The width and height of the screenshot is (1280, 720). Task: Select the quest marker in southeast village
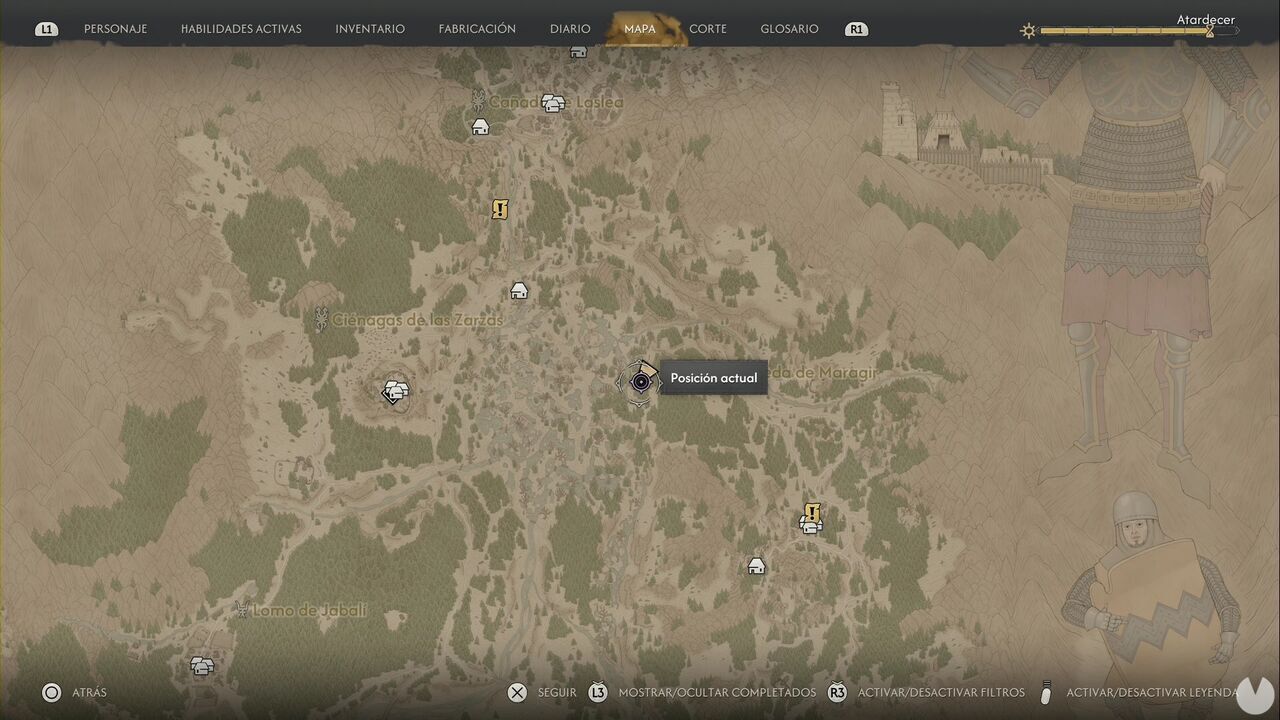click(812, 512)
